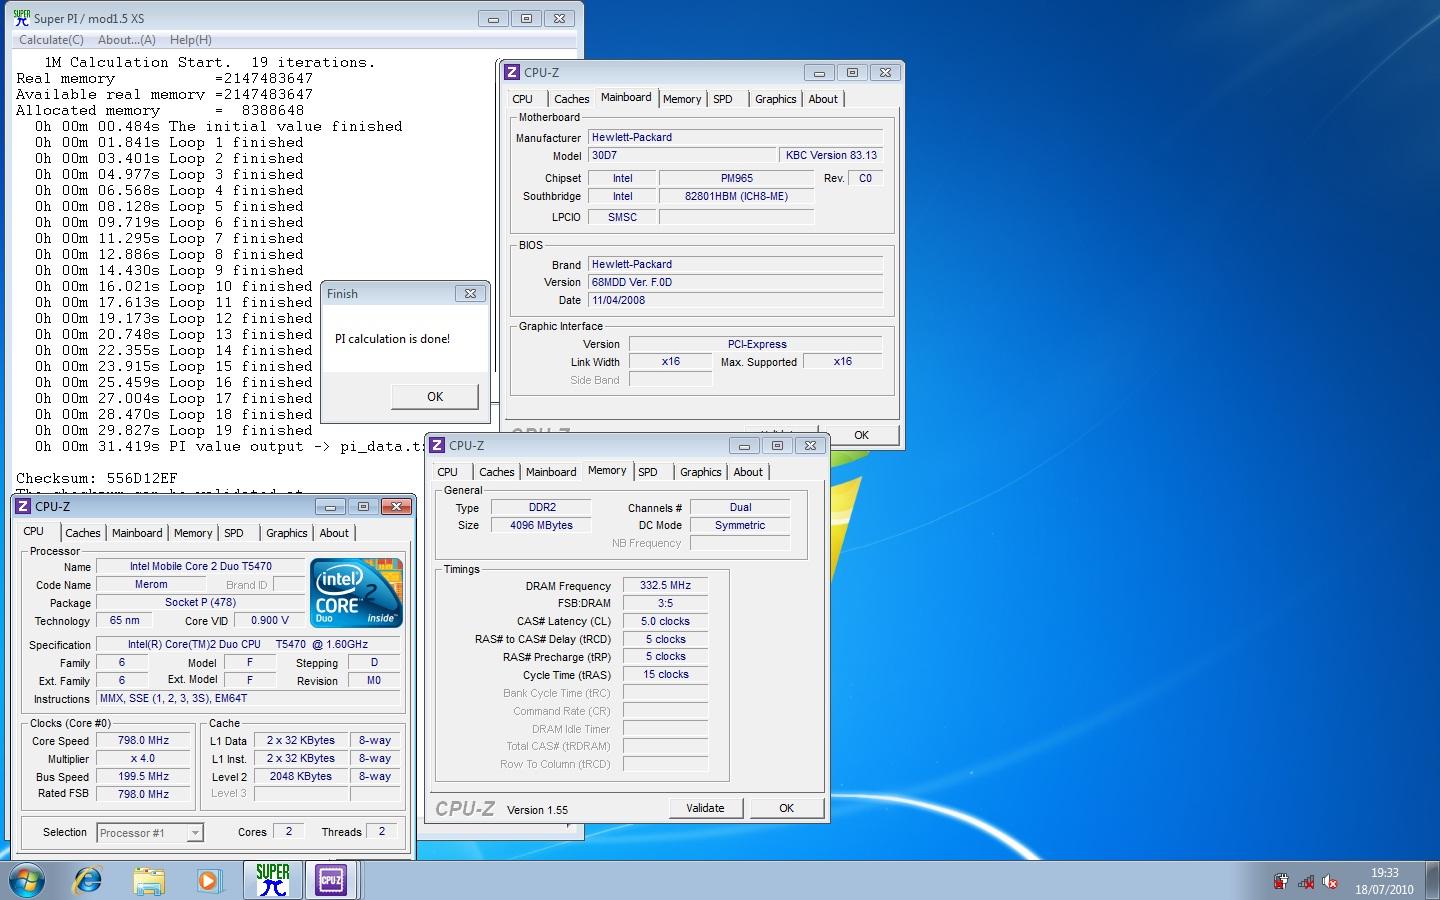Select CPU tab in Memory CPU-Z window
The image size is (1440, 900).
click(x=447, y=472)
